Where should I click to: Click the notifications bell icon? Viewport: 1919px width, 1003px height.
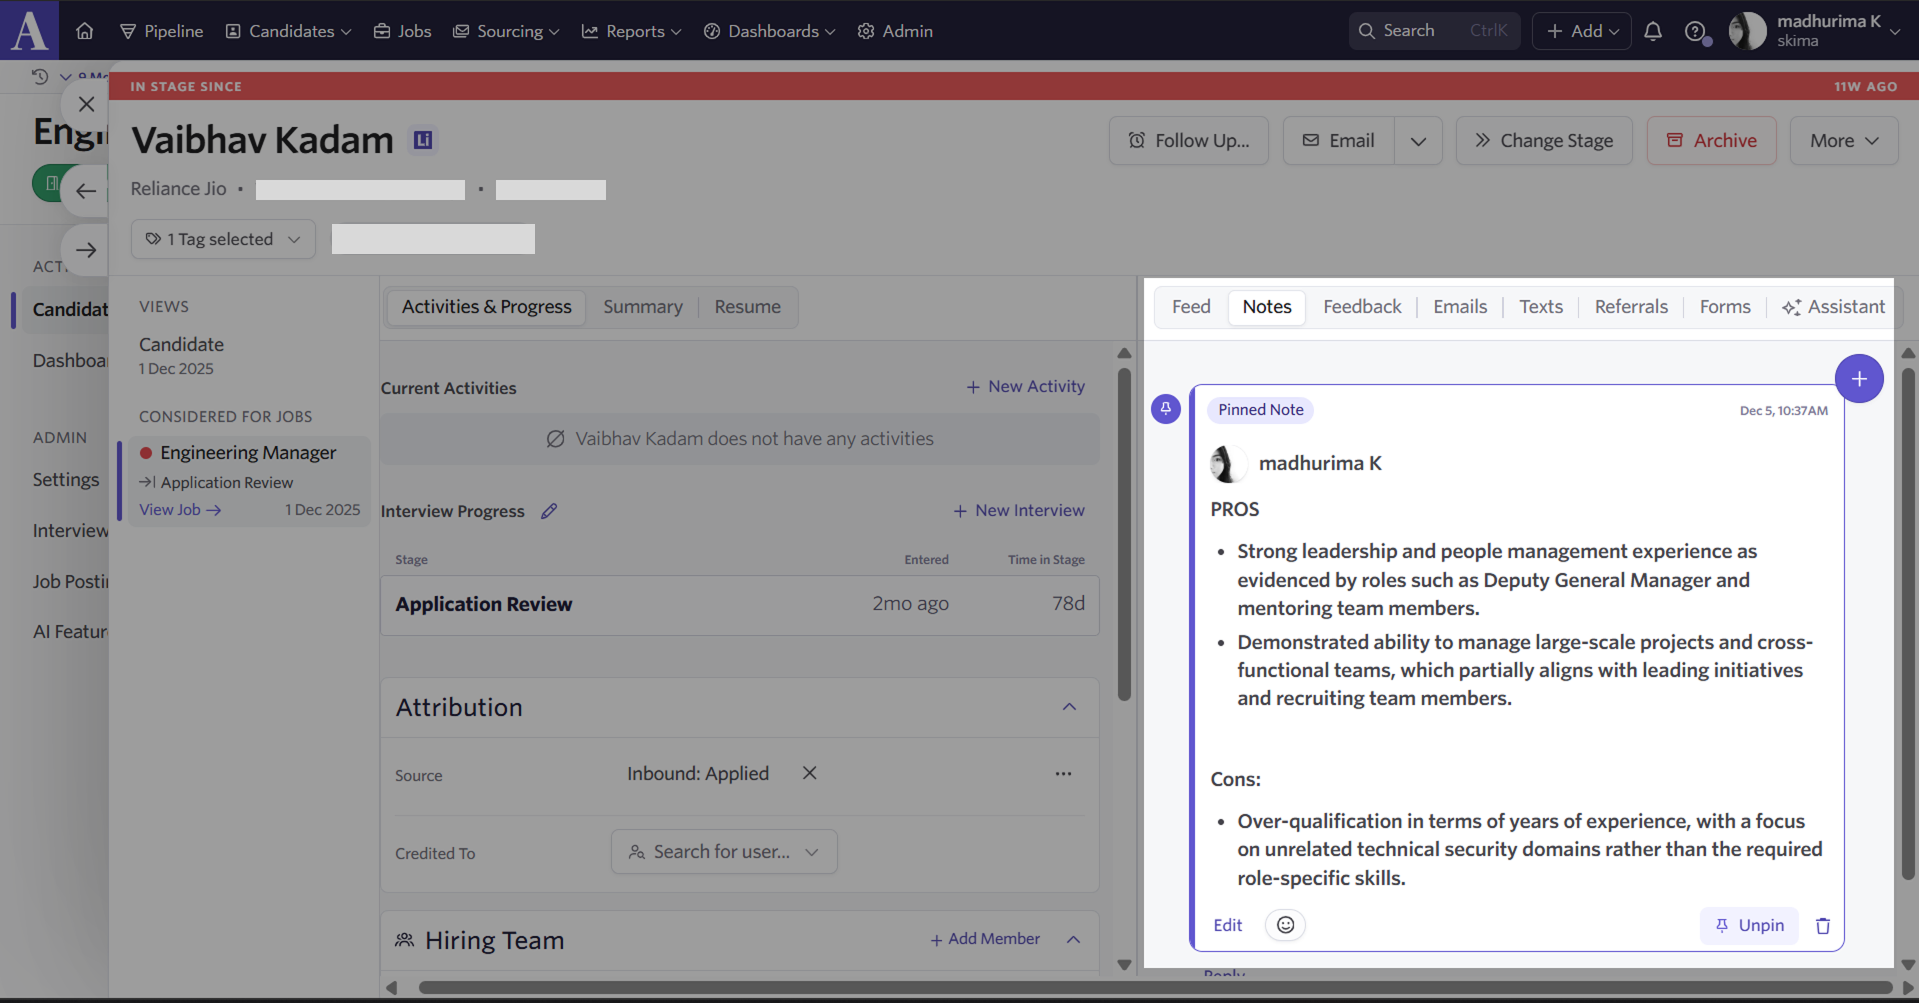click(x=1653, y=31)
